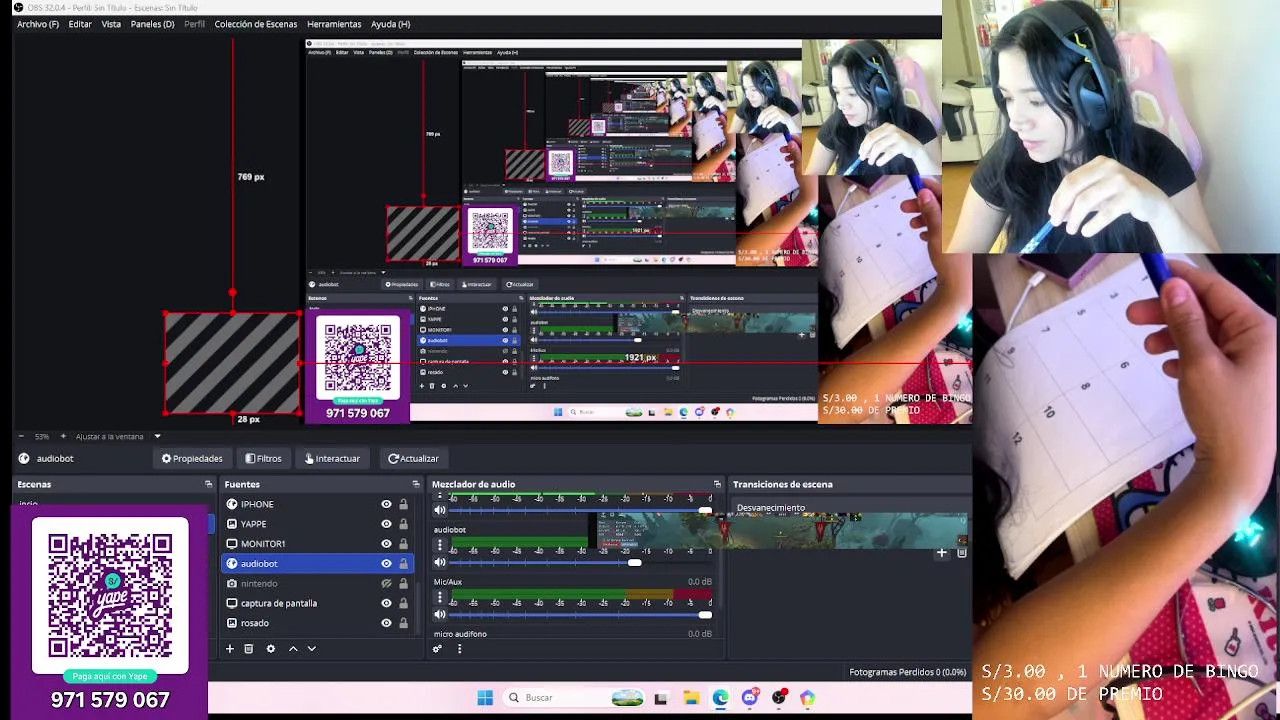The width and height of the screenshot is (1280, 720).
Task: Open File Explorer from the taskbar
Action: pyautogui.click(x=691, y=698)
